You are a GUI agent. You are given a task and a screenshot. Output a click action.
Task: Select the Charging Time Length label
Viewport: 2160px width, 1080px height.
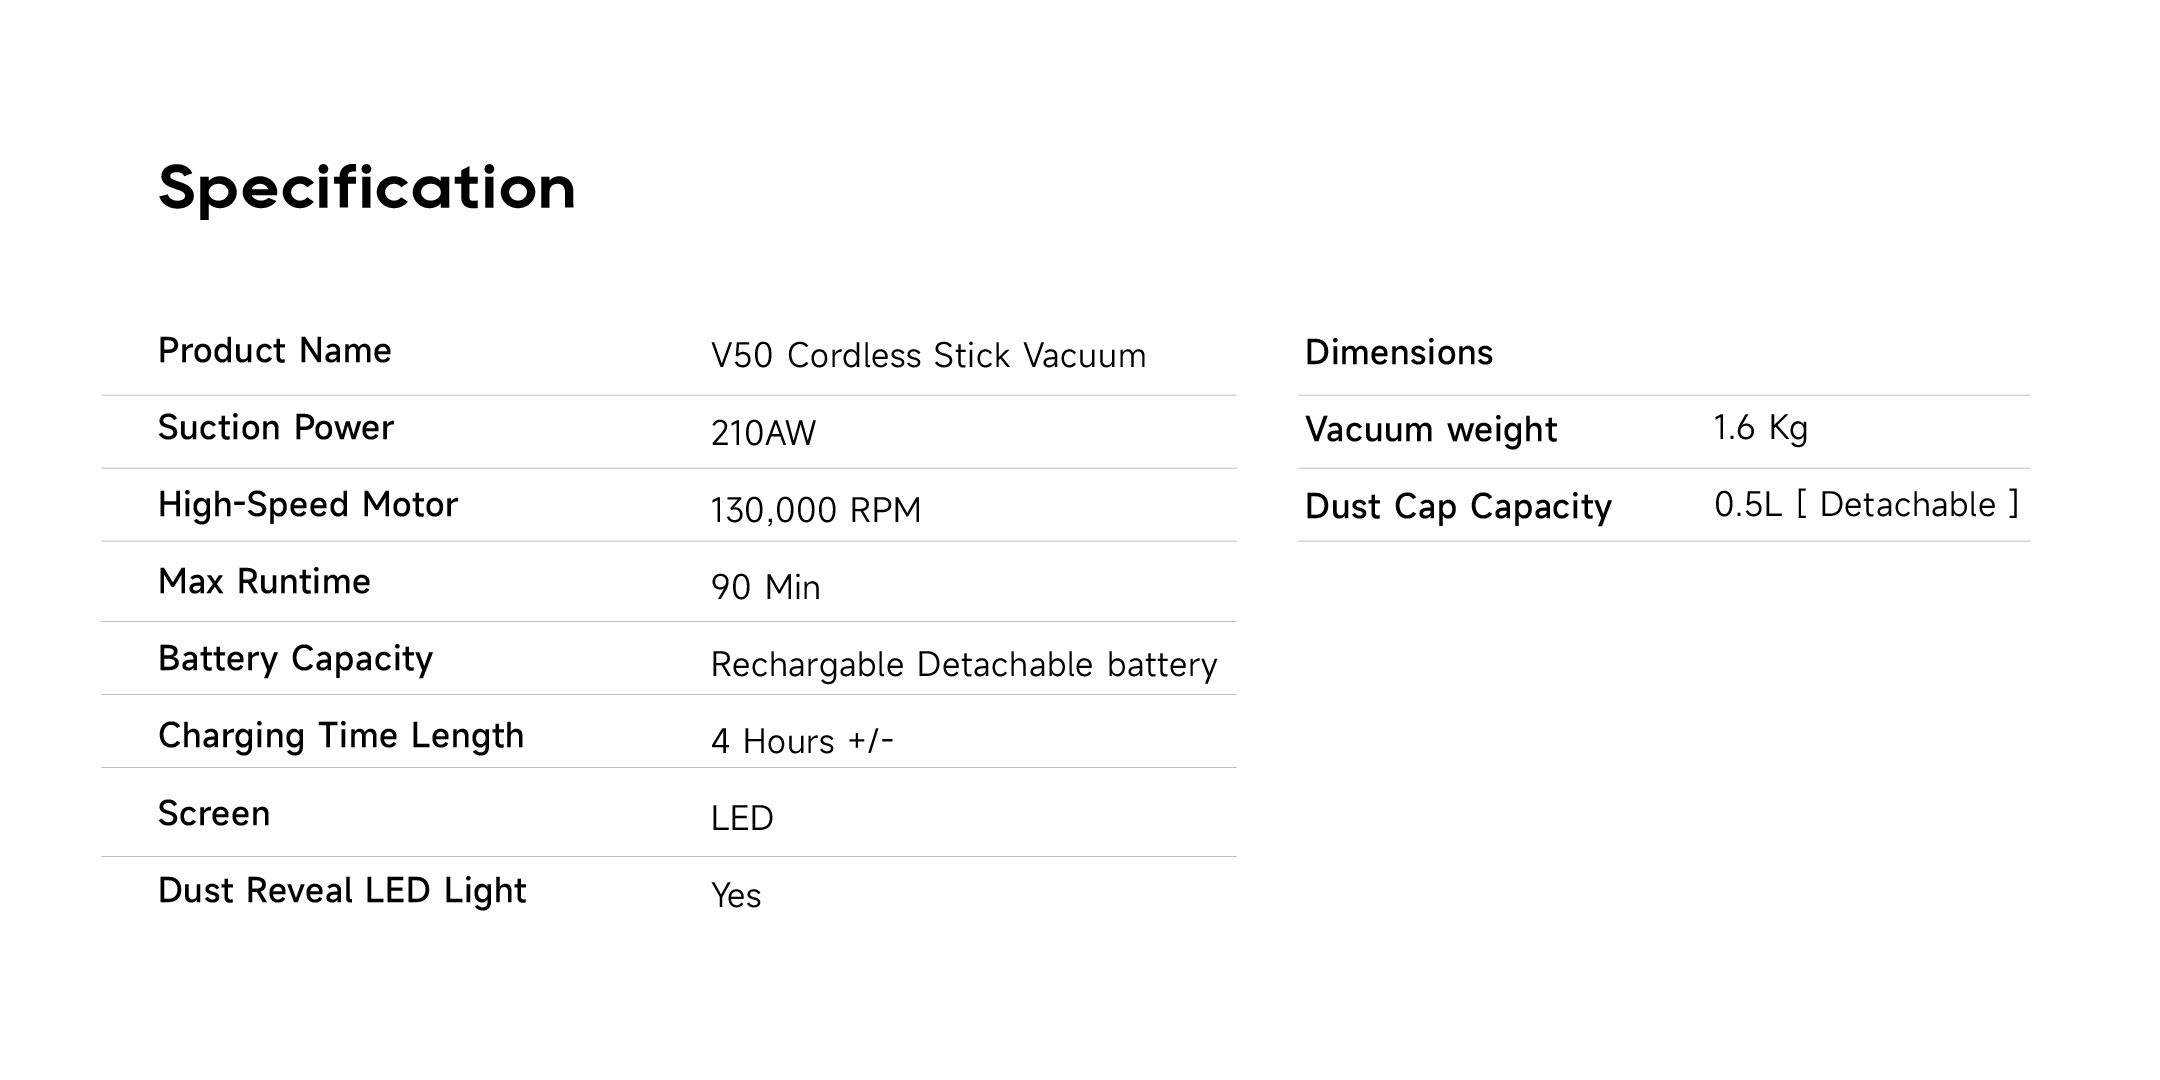341,736
